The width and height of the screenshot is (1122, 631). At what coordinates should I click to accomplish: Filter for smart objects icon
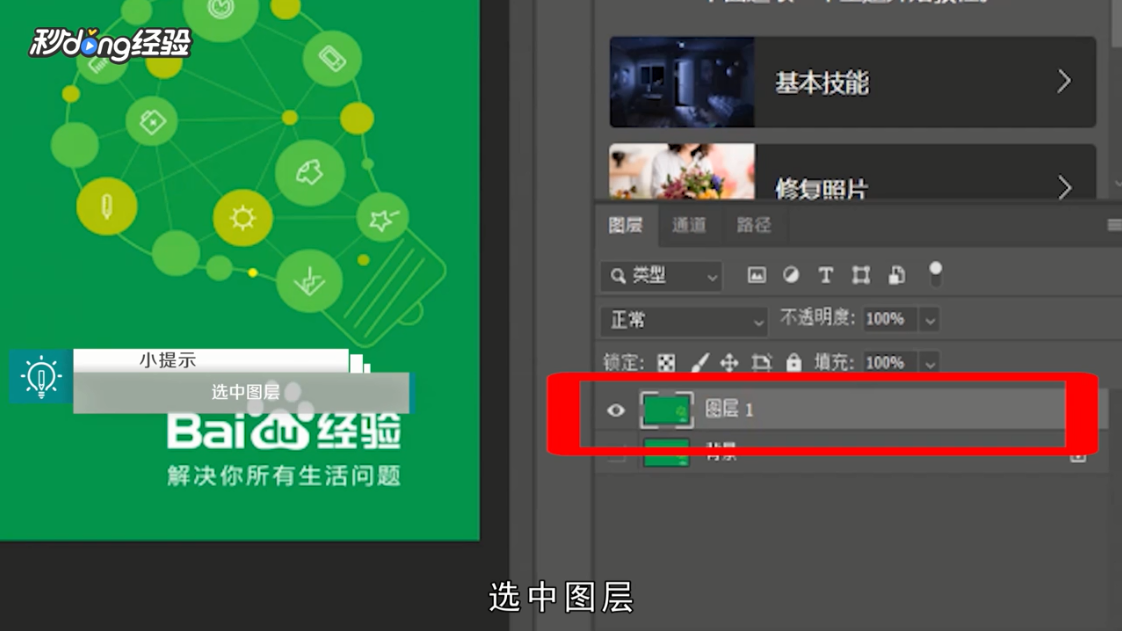(897, 275)
